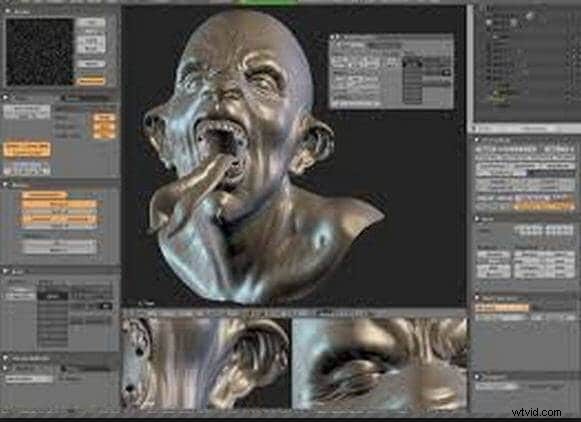This screenshot has width=581, height=422.
Task: Collapse the left panel containing the dark list
Action: 6,271
